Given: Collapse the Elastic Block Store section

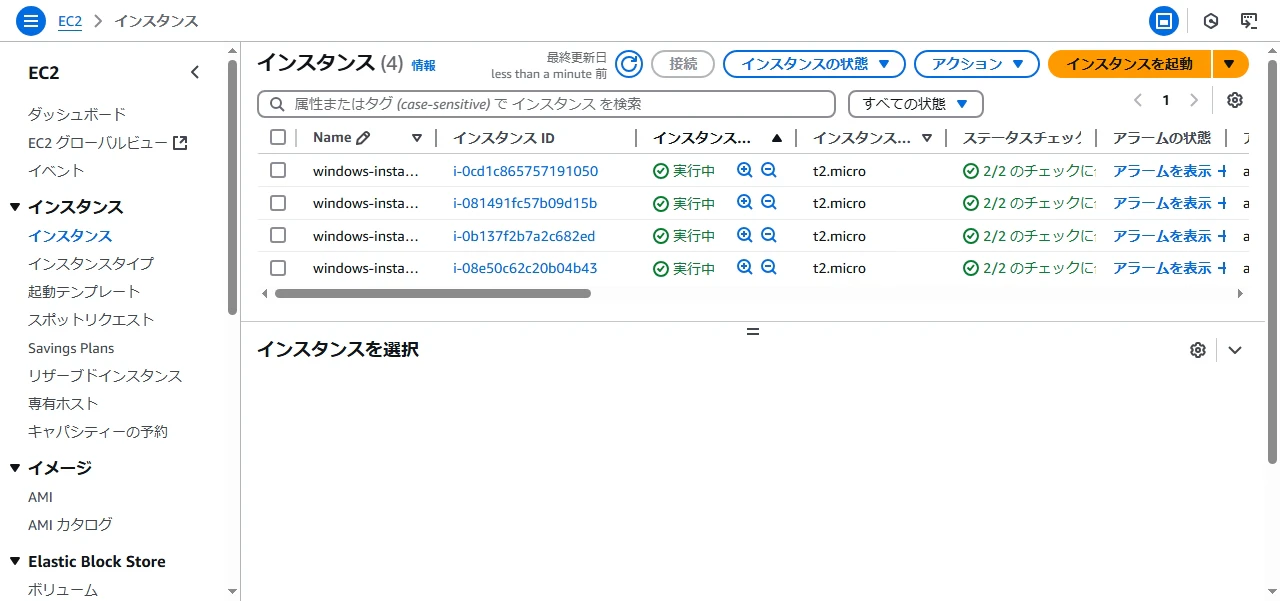Looking at the screenshot, I should 15,562.
